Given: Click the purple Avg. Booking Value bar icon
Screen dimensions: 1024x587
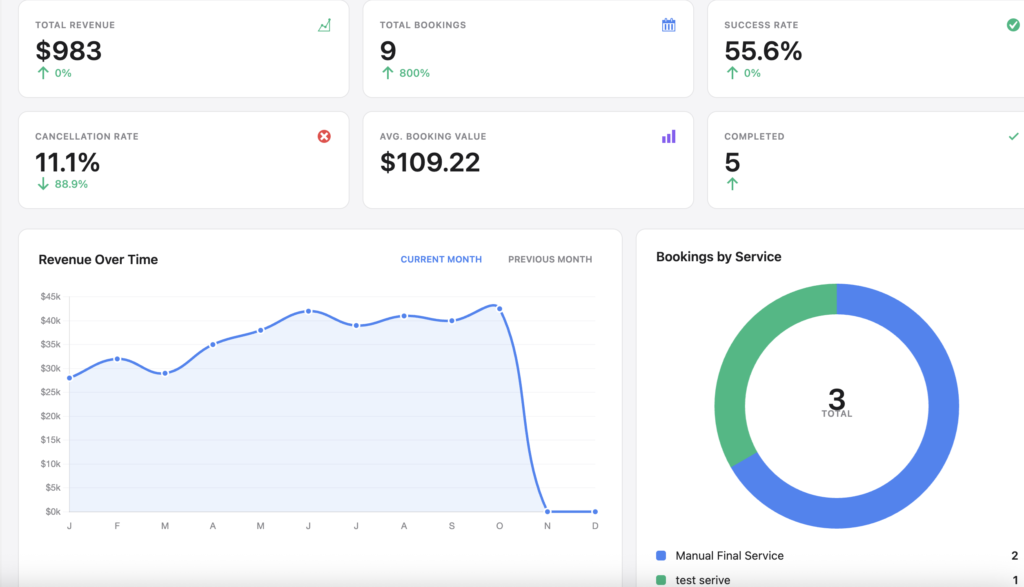Looking at the screenshot, I should pos(669,136).
